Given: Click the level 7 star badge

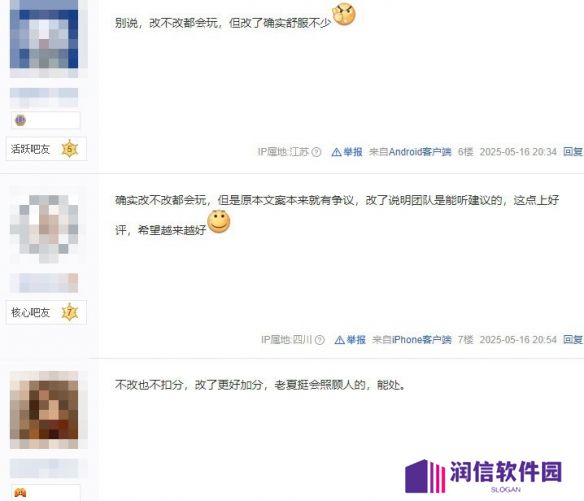Looking at the screenshot, I should pos(70,312).
